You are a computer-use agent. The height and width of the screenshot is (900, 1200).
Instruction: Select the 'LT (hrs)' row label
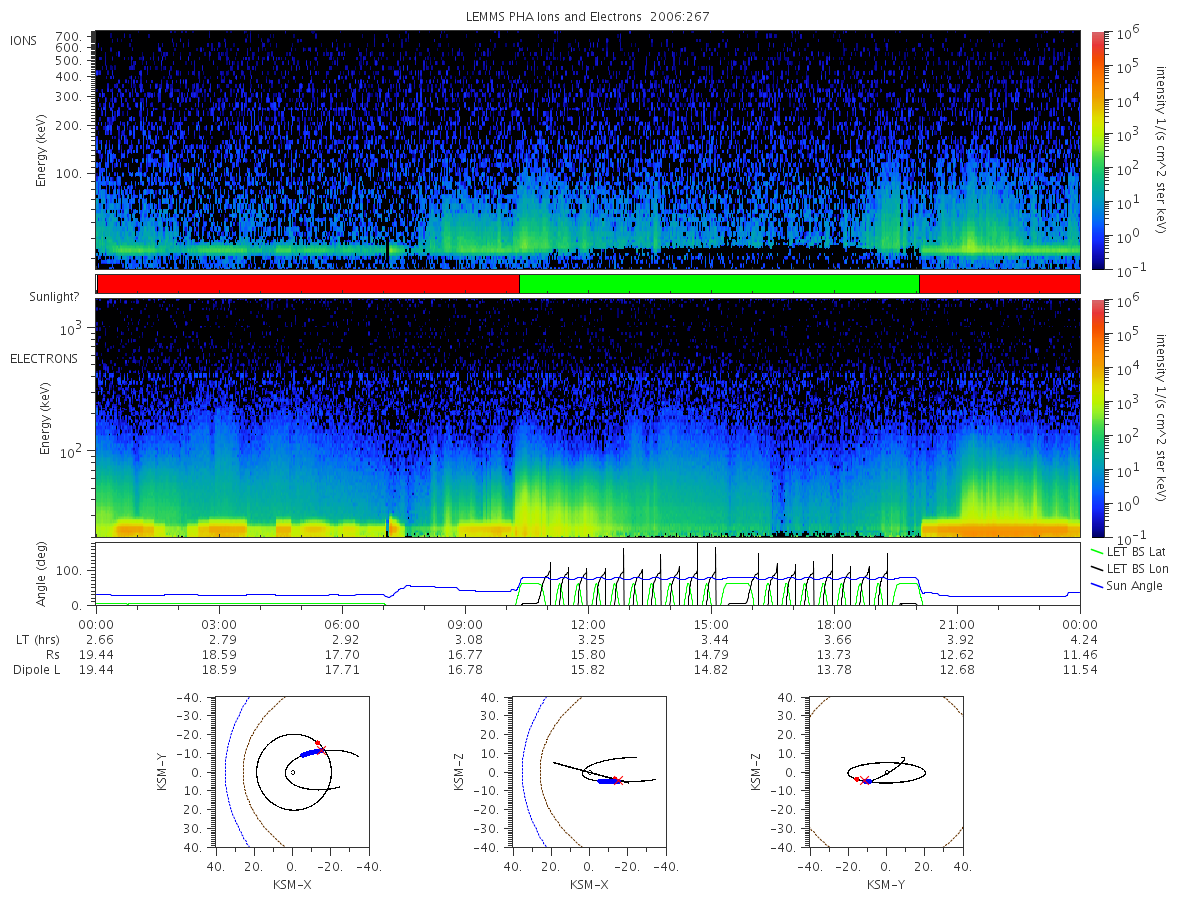42,638
